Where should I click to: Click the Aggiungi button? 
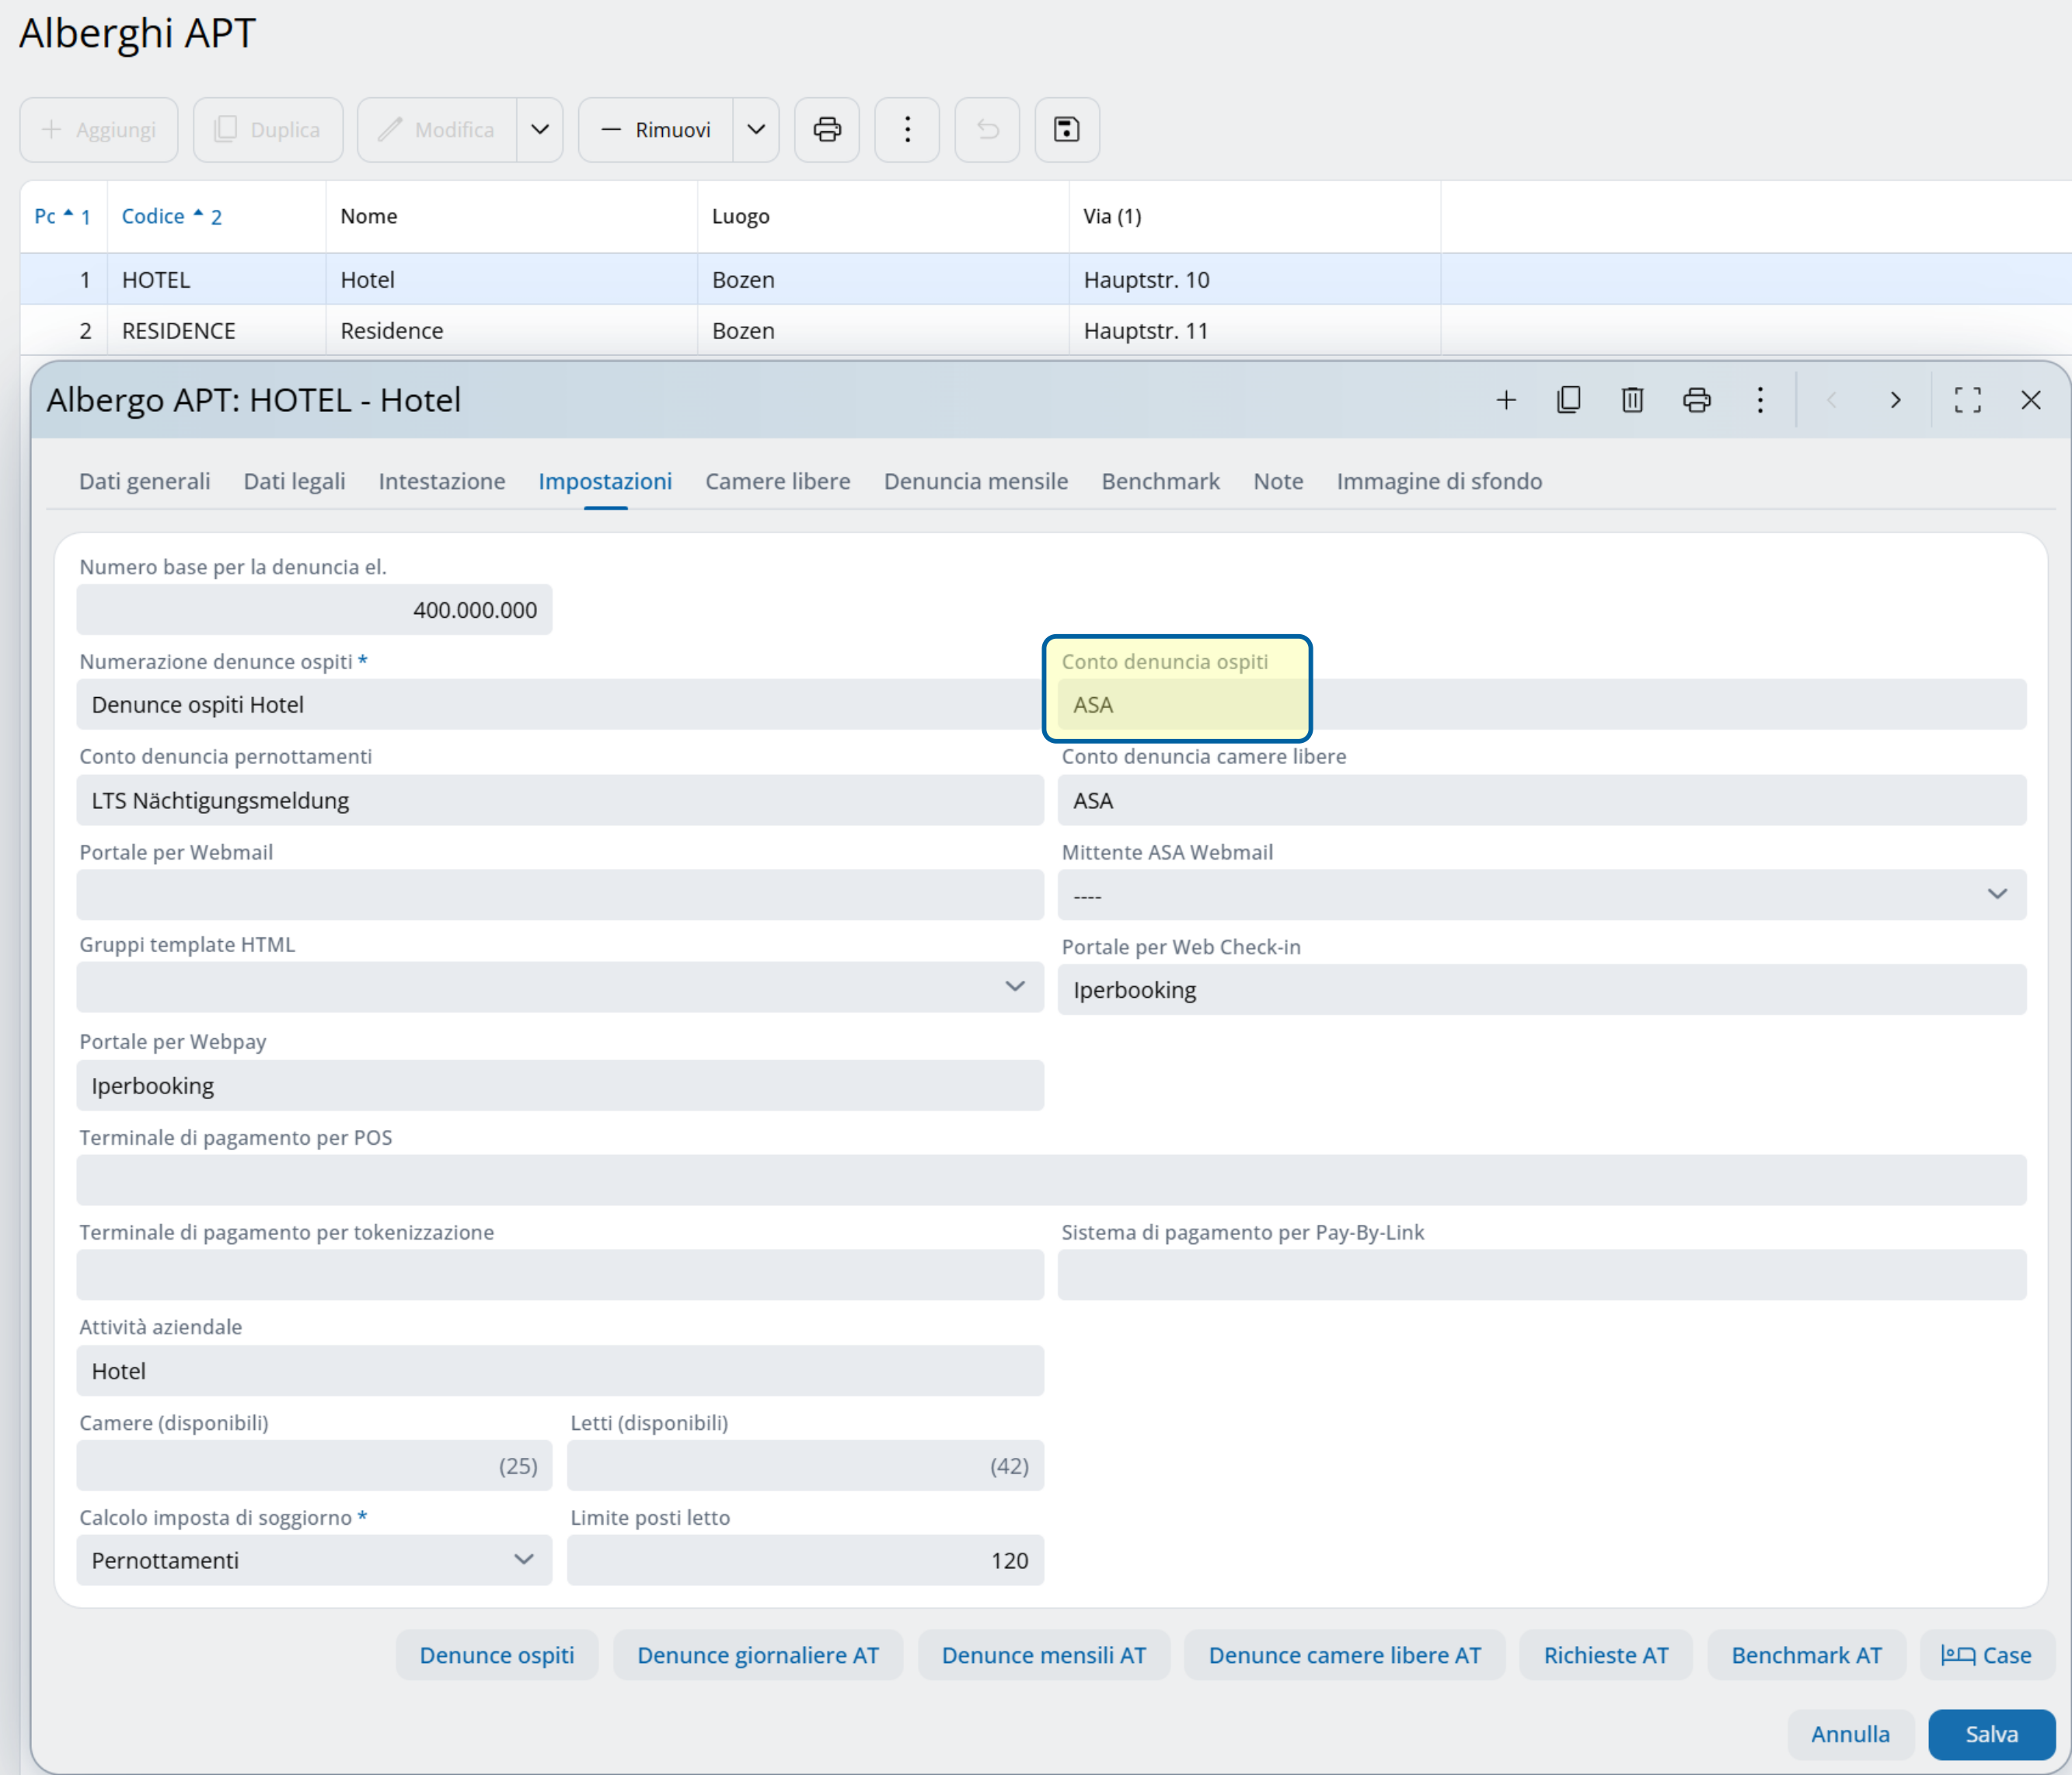(x=99, y=129)
